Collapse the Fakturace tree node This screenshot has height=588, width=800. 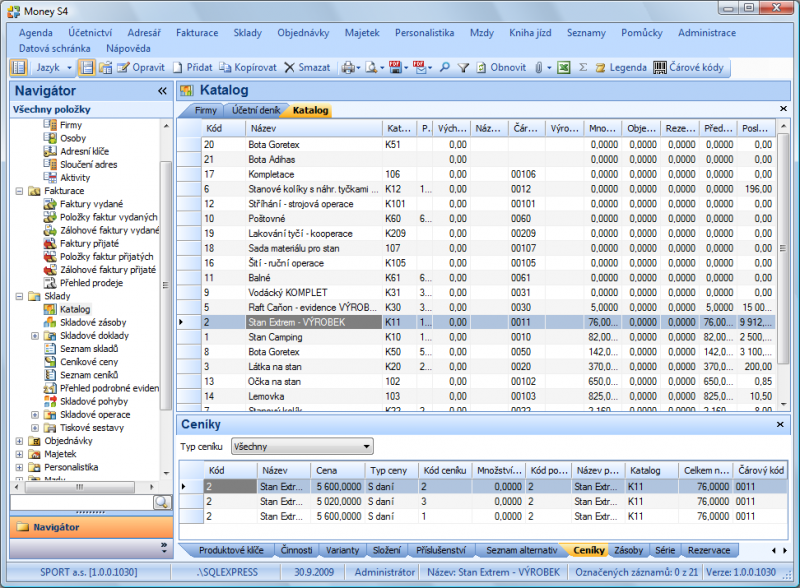tap(19, 191)
